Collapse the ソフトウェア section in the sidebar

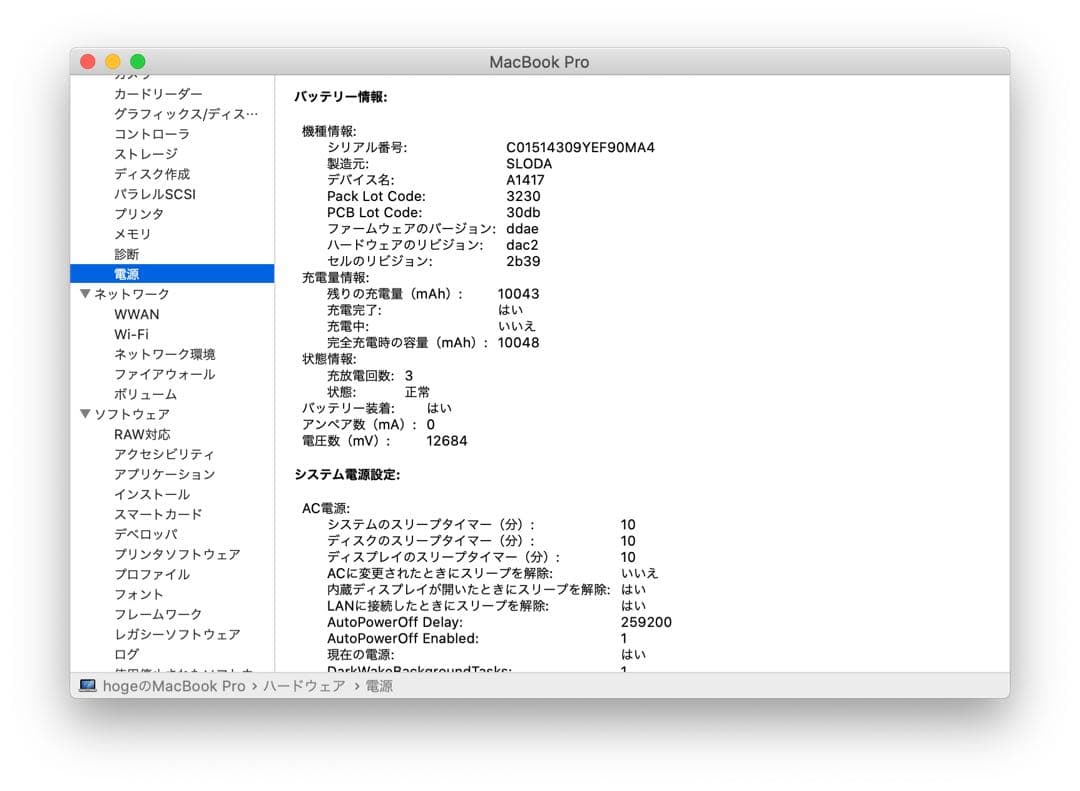[85, 414]
